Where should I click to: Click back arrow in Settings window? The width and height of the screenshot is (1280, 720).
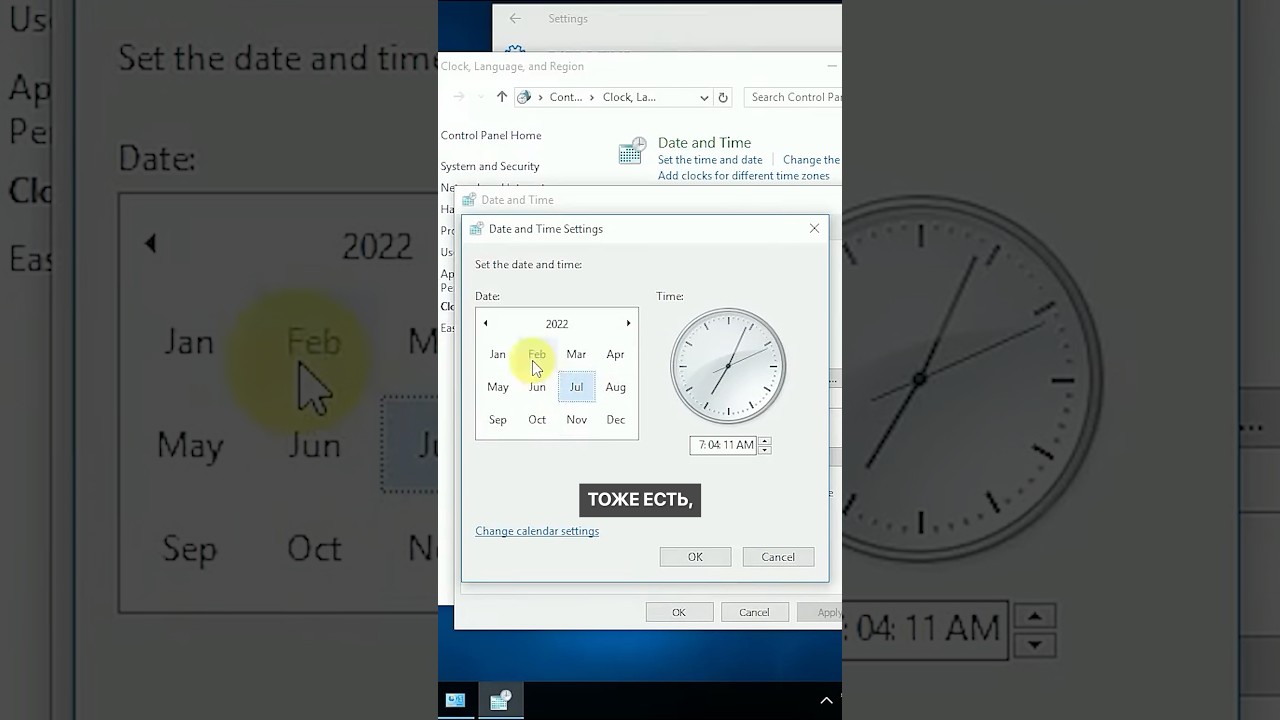tap(515, 18)
